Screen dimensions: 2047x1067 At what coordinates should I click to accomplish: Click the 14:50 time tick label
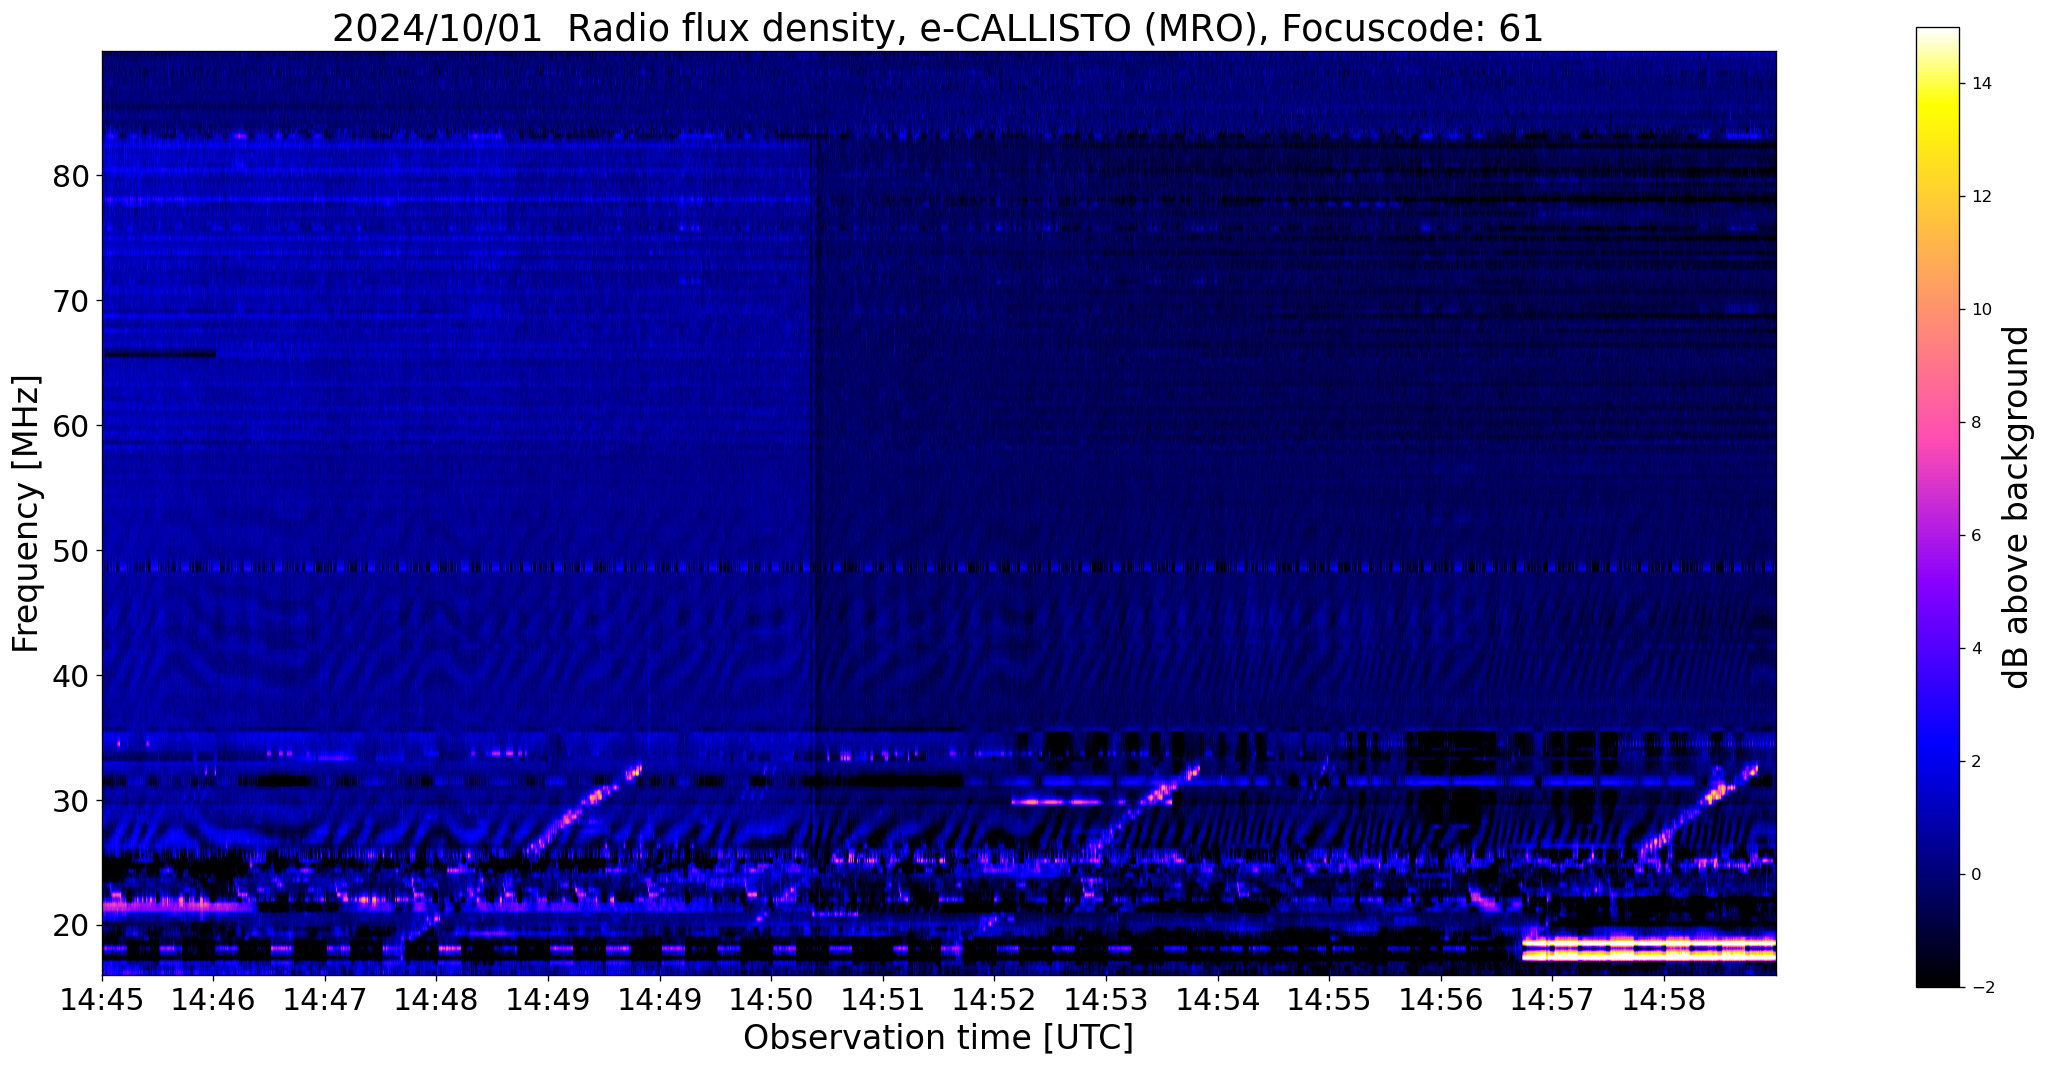[x=770, y=998]
